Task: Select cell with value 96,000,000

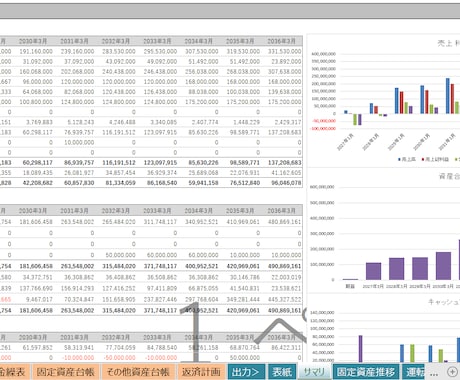Action: point(38,82)
